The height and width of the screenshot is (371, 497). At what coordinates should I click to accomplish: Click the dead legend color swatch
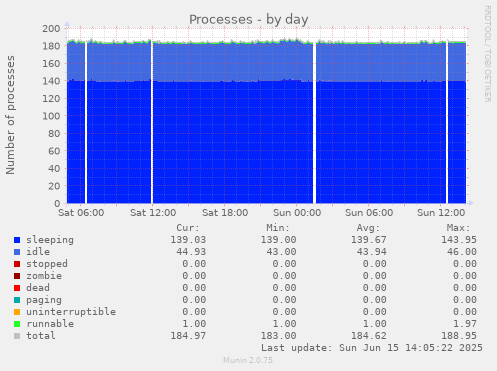click(x=17, y=288)
